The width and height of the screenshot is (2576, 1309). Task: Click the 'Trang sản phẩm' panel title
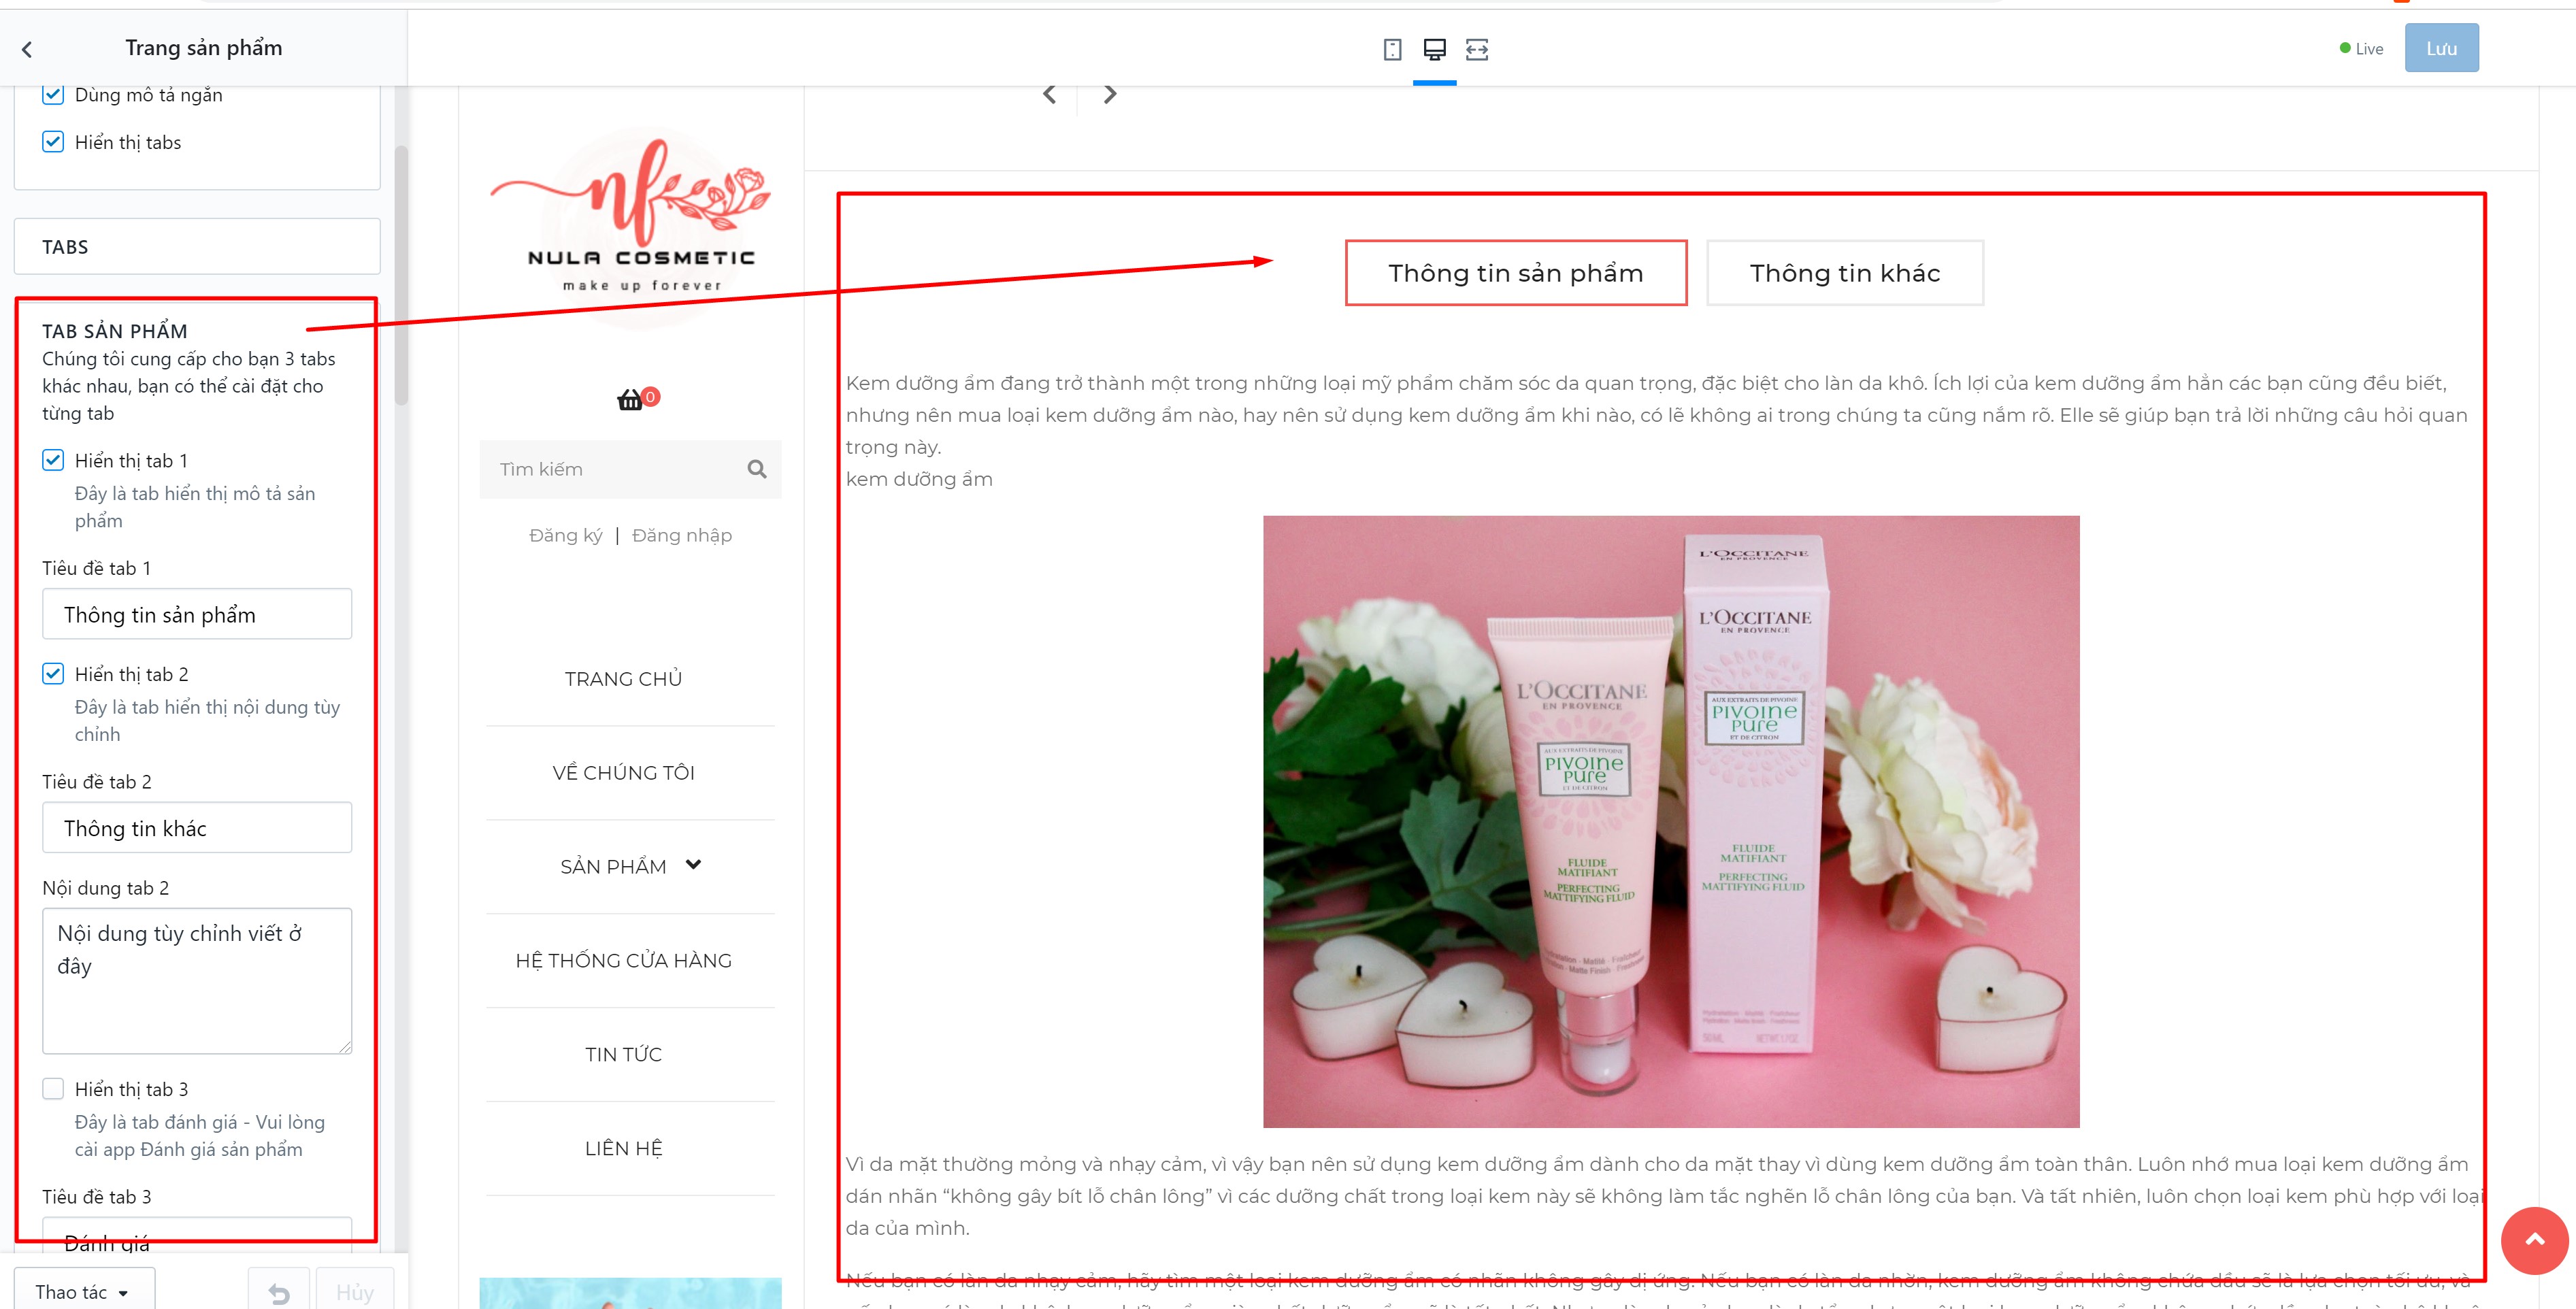click(x=204, y=48)
